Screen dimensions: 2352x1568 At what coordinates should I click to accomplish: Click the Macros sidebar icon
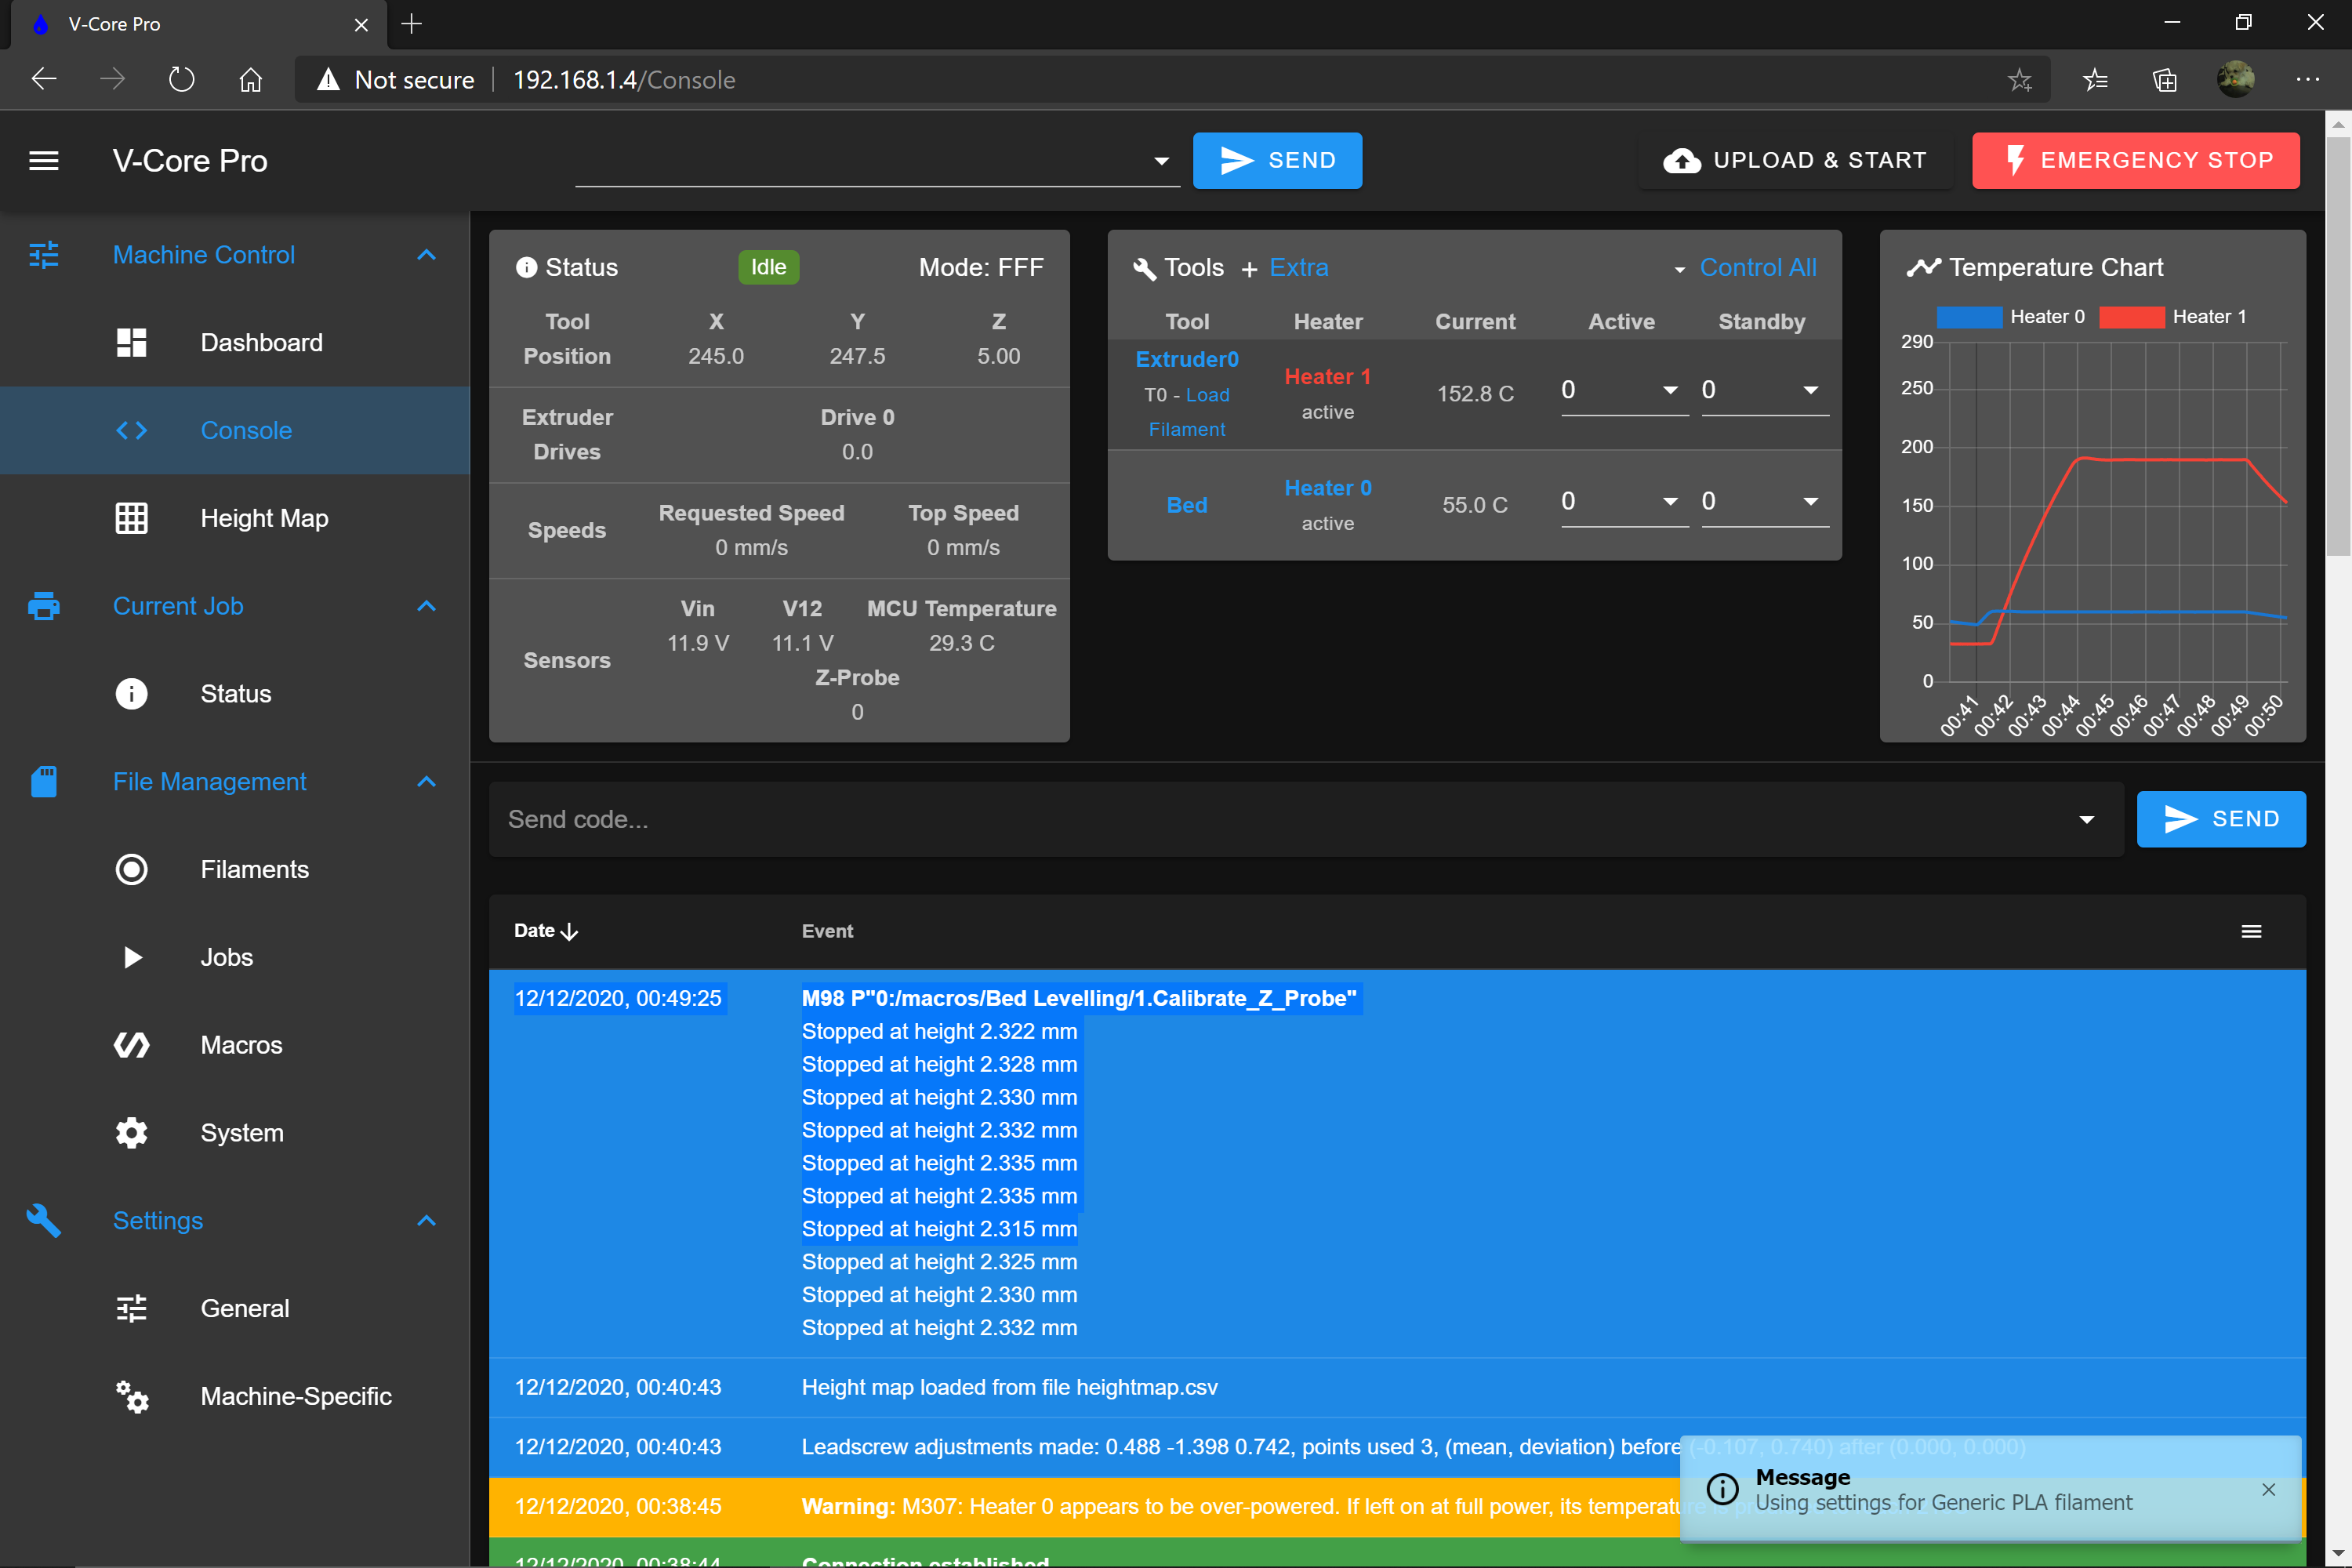point(131,1045)
